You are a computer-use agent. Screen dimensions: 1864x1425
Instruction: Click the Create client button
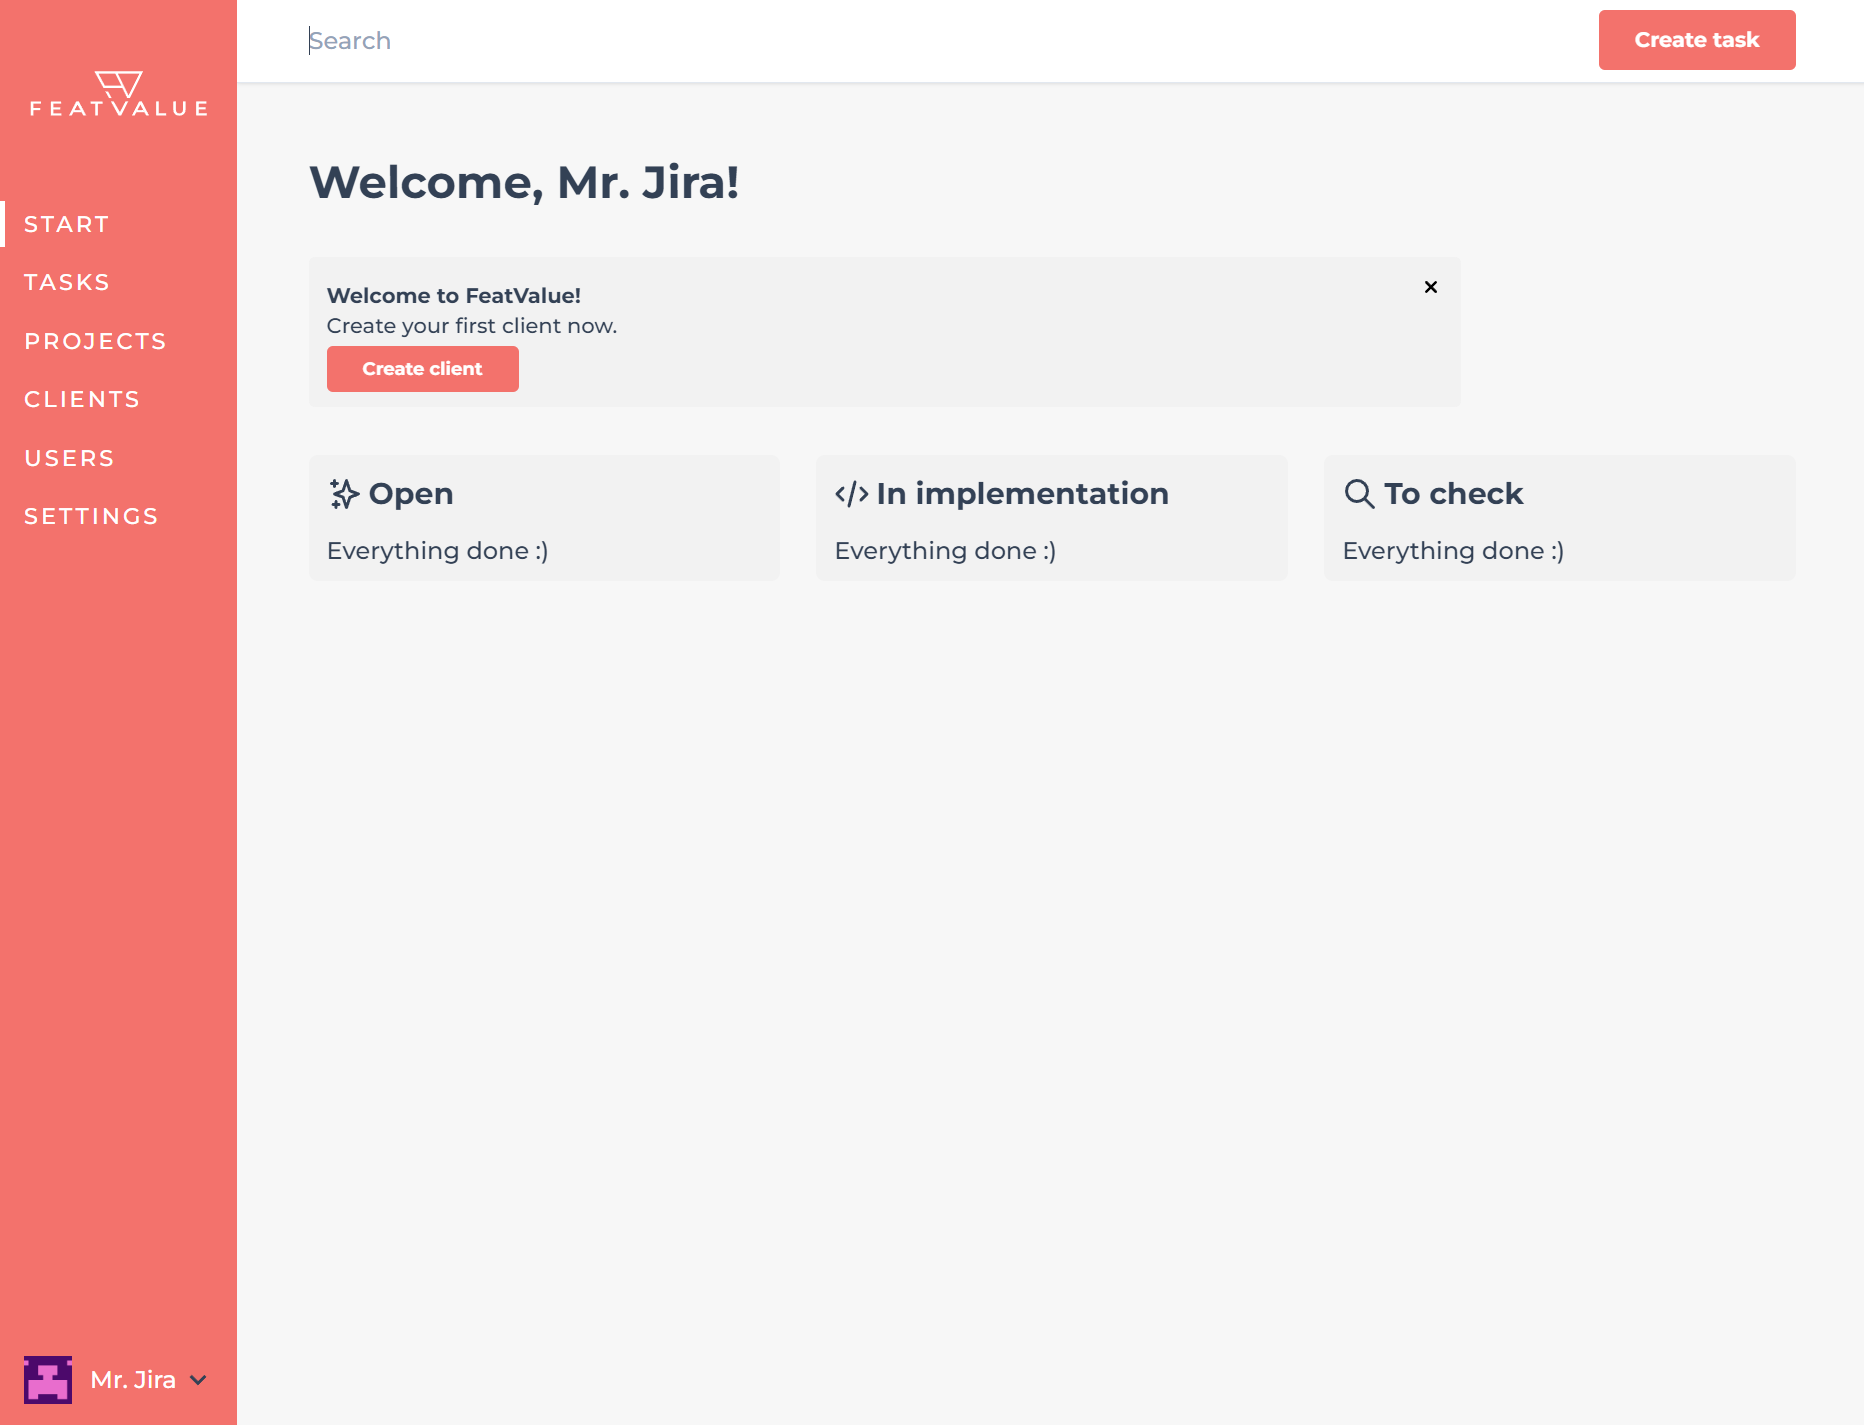click(x=422, y=369)
